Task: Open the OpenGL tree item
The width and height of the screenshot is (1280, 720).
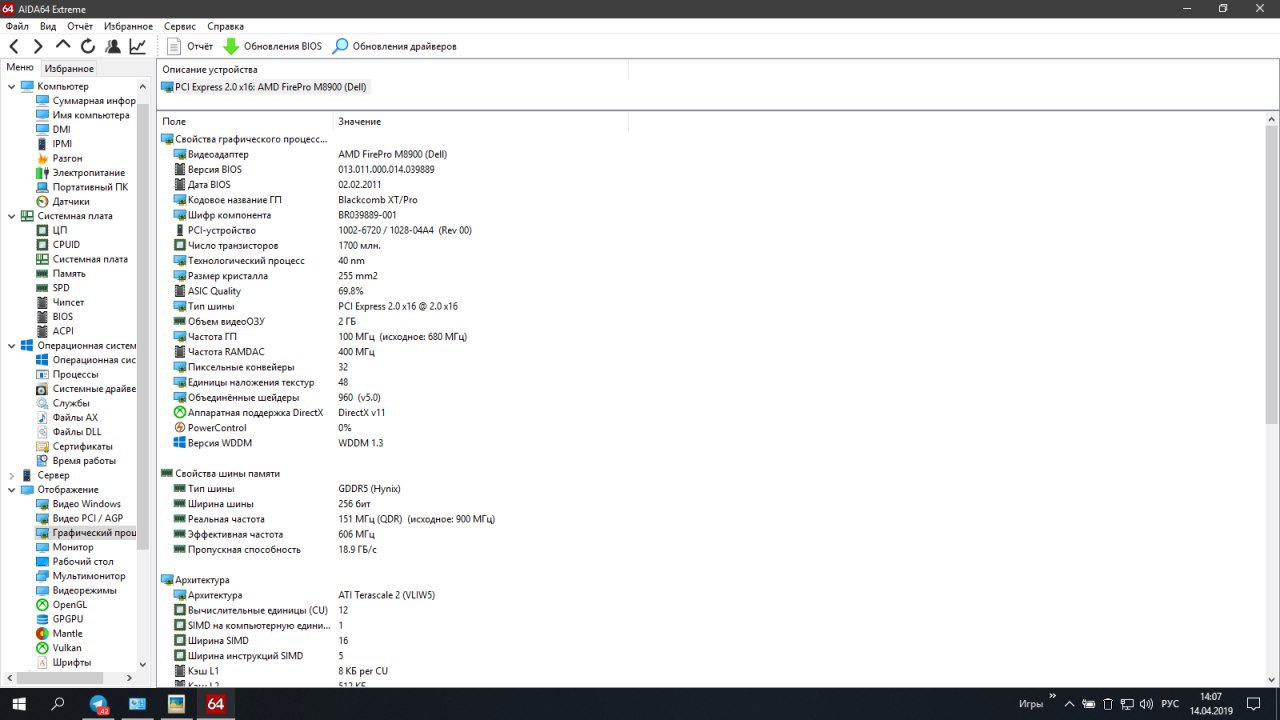Action: (x=62, y=605)
